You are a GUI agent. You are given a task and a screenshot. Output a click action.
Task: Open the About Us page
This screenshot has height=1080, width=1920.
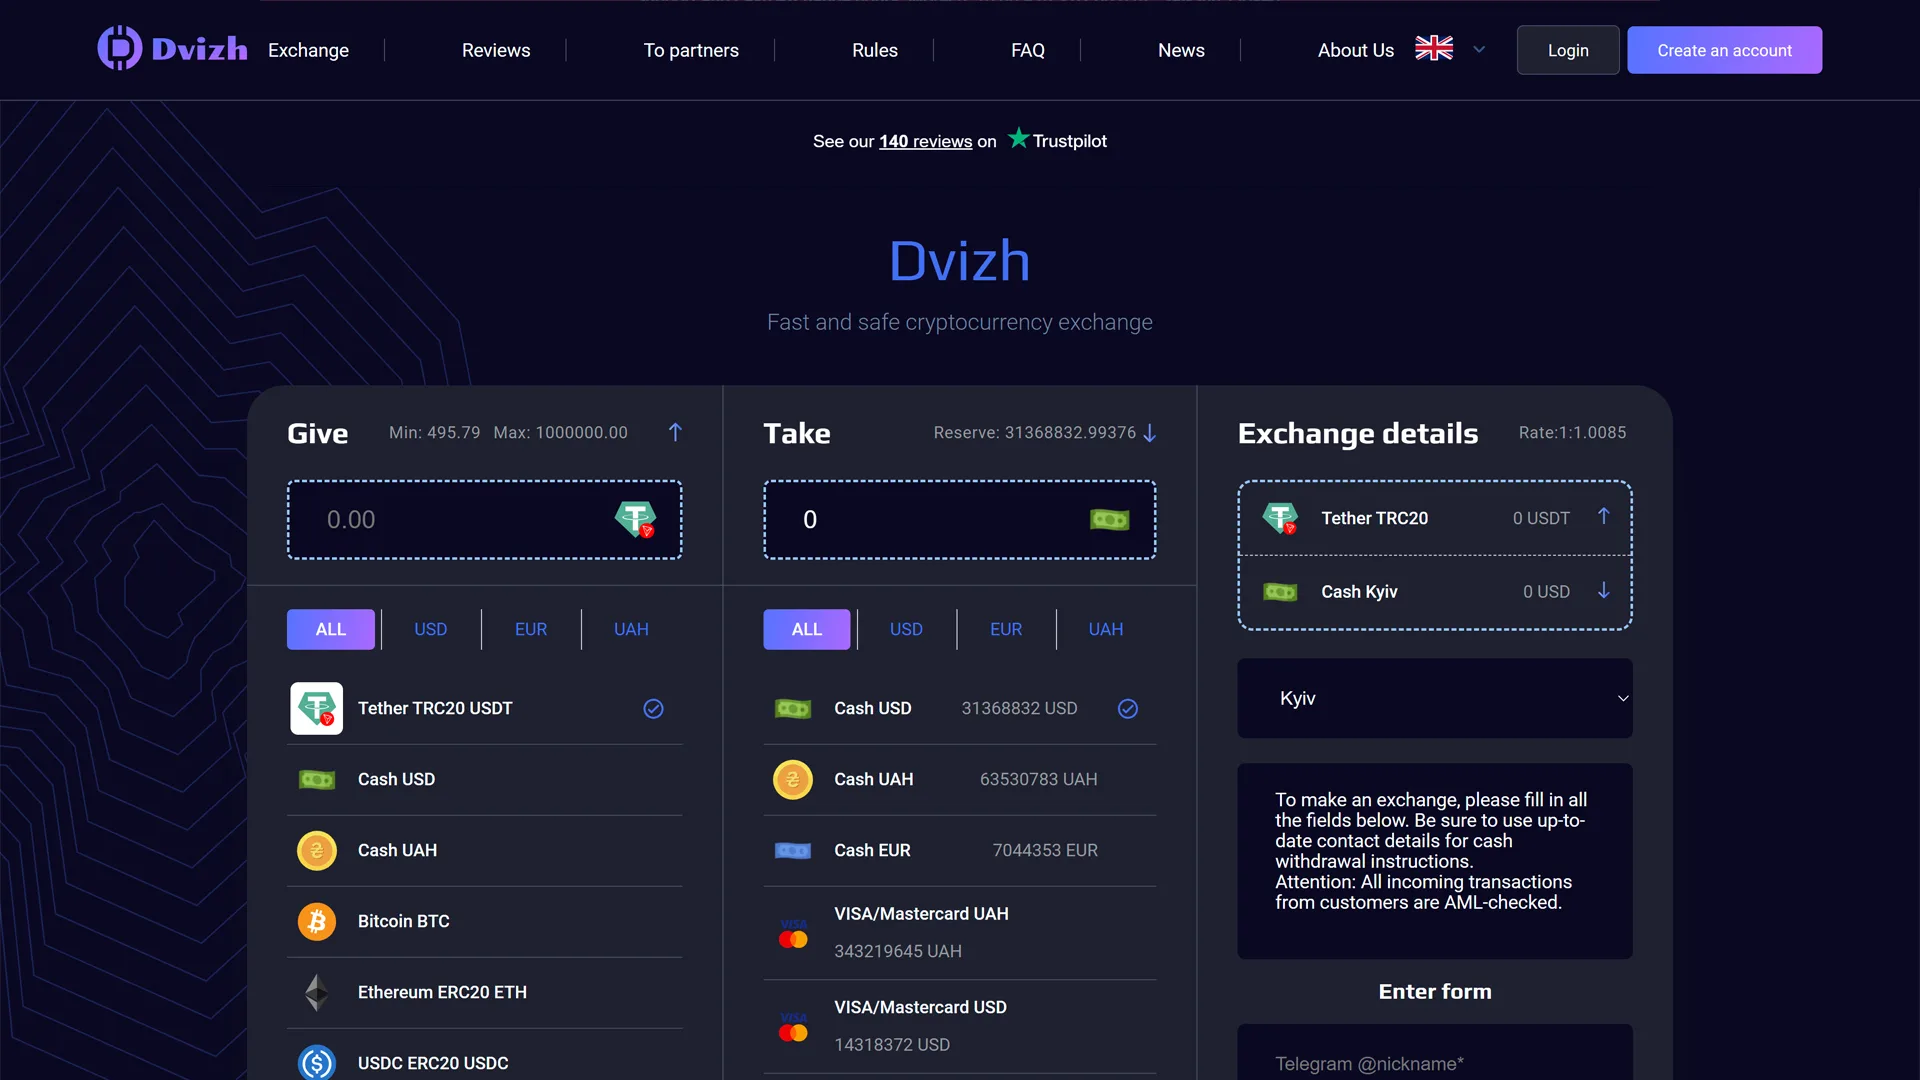[1356, 50]
